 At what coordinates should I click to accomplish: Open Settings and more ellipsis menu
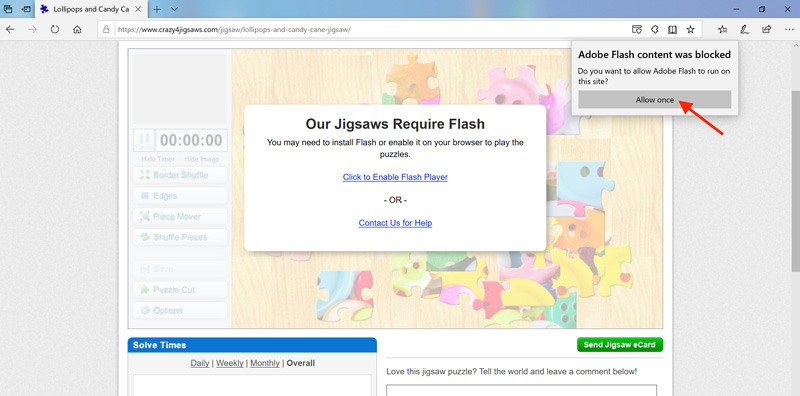tap(788, 30)
